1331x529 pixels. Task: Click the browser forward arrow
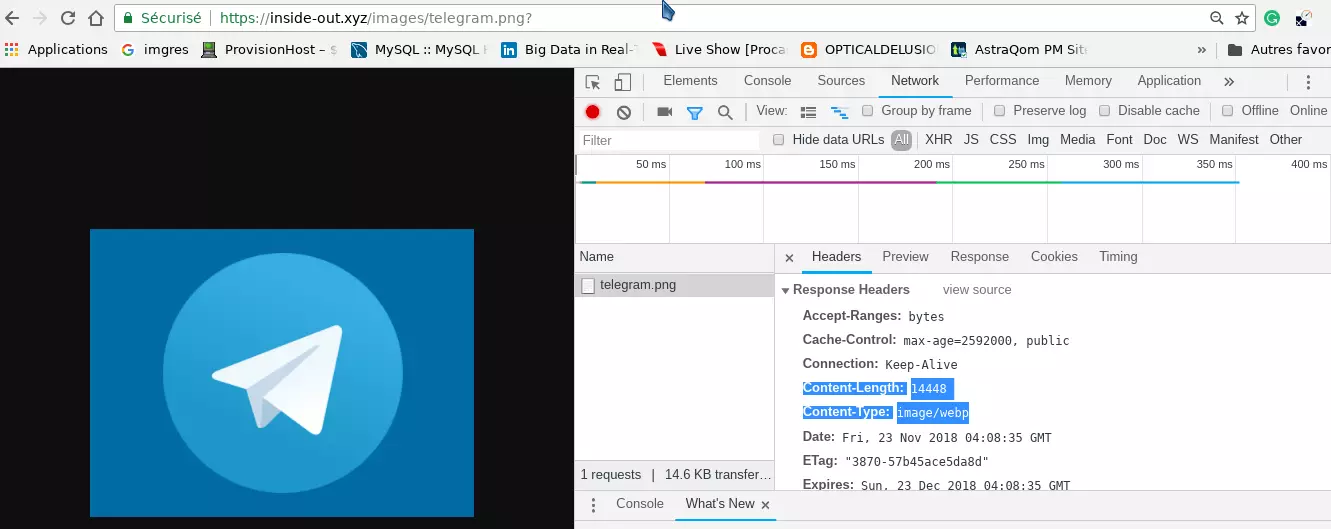pos(40,18)
